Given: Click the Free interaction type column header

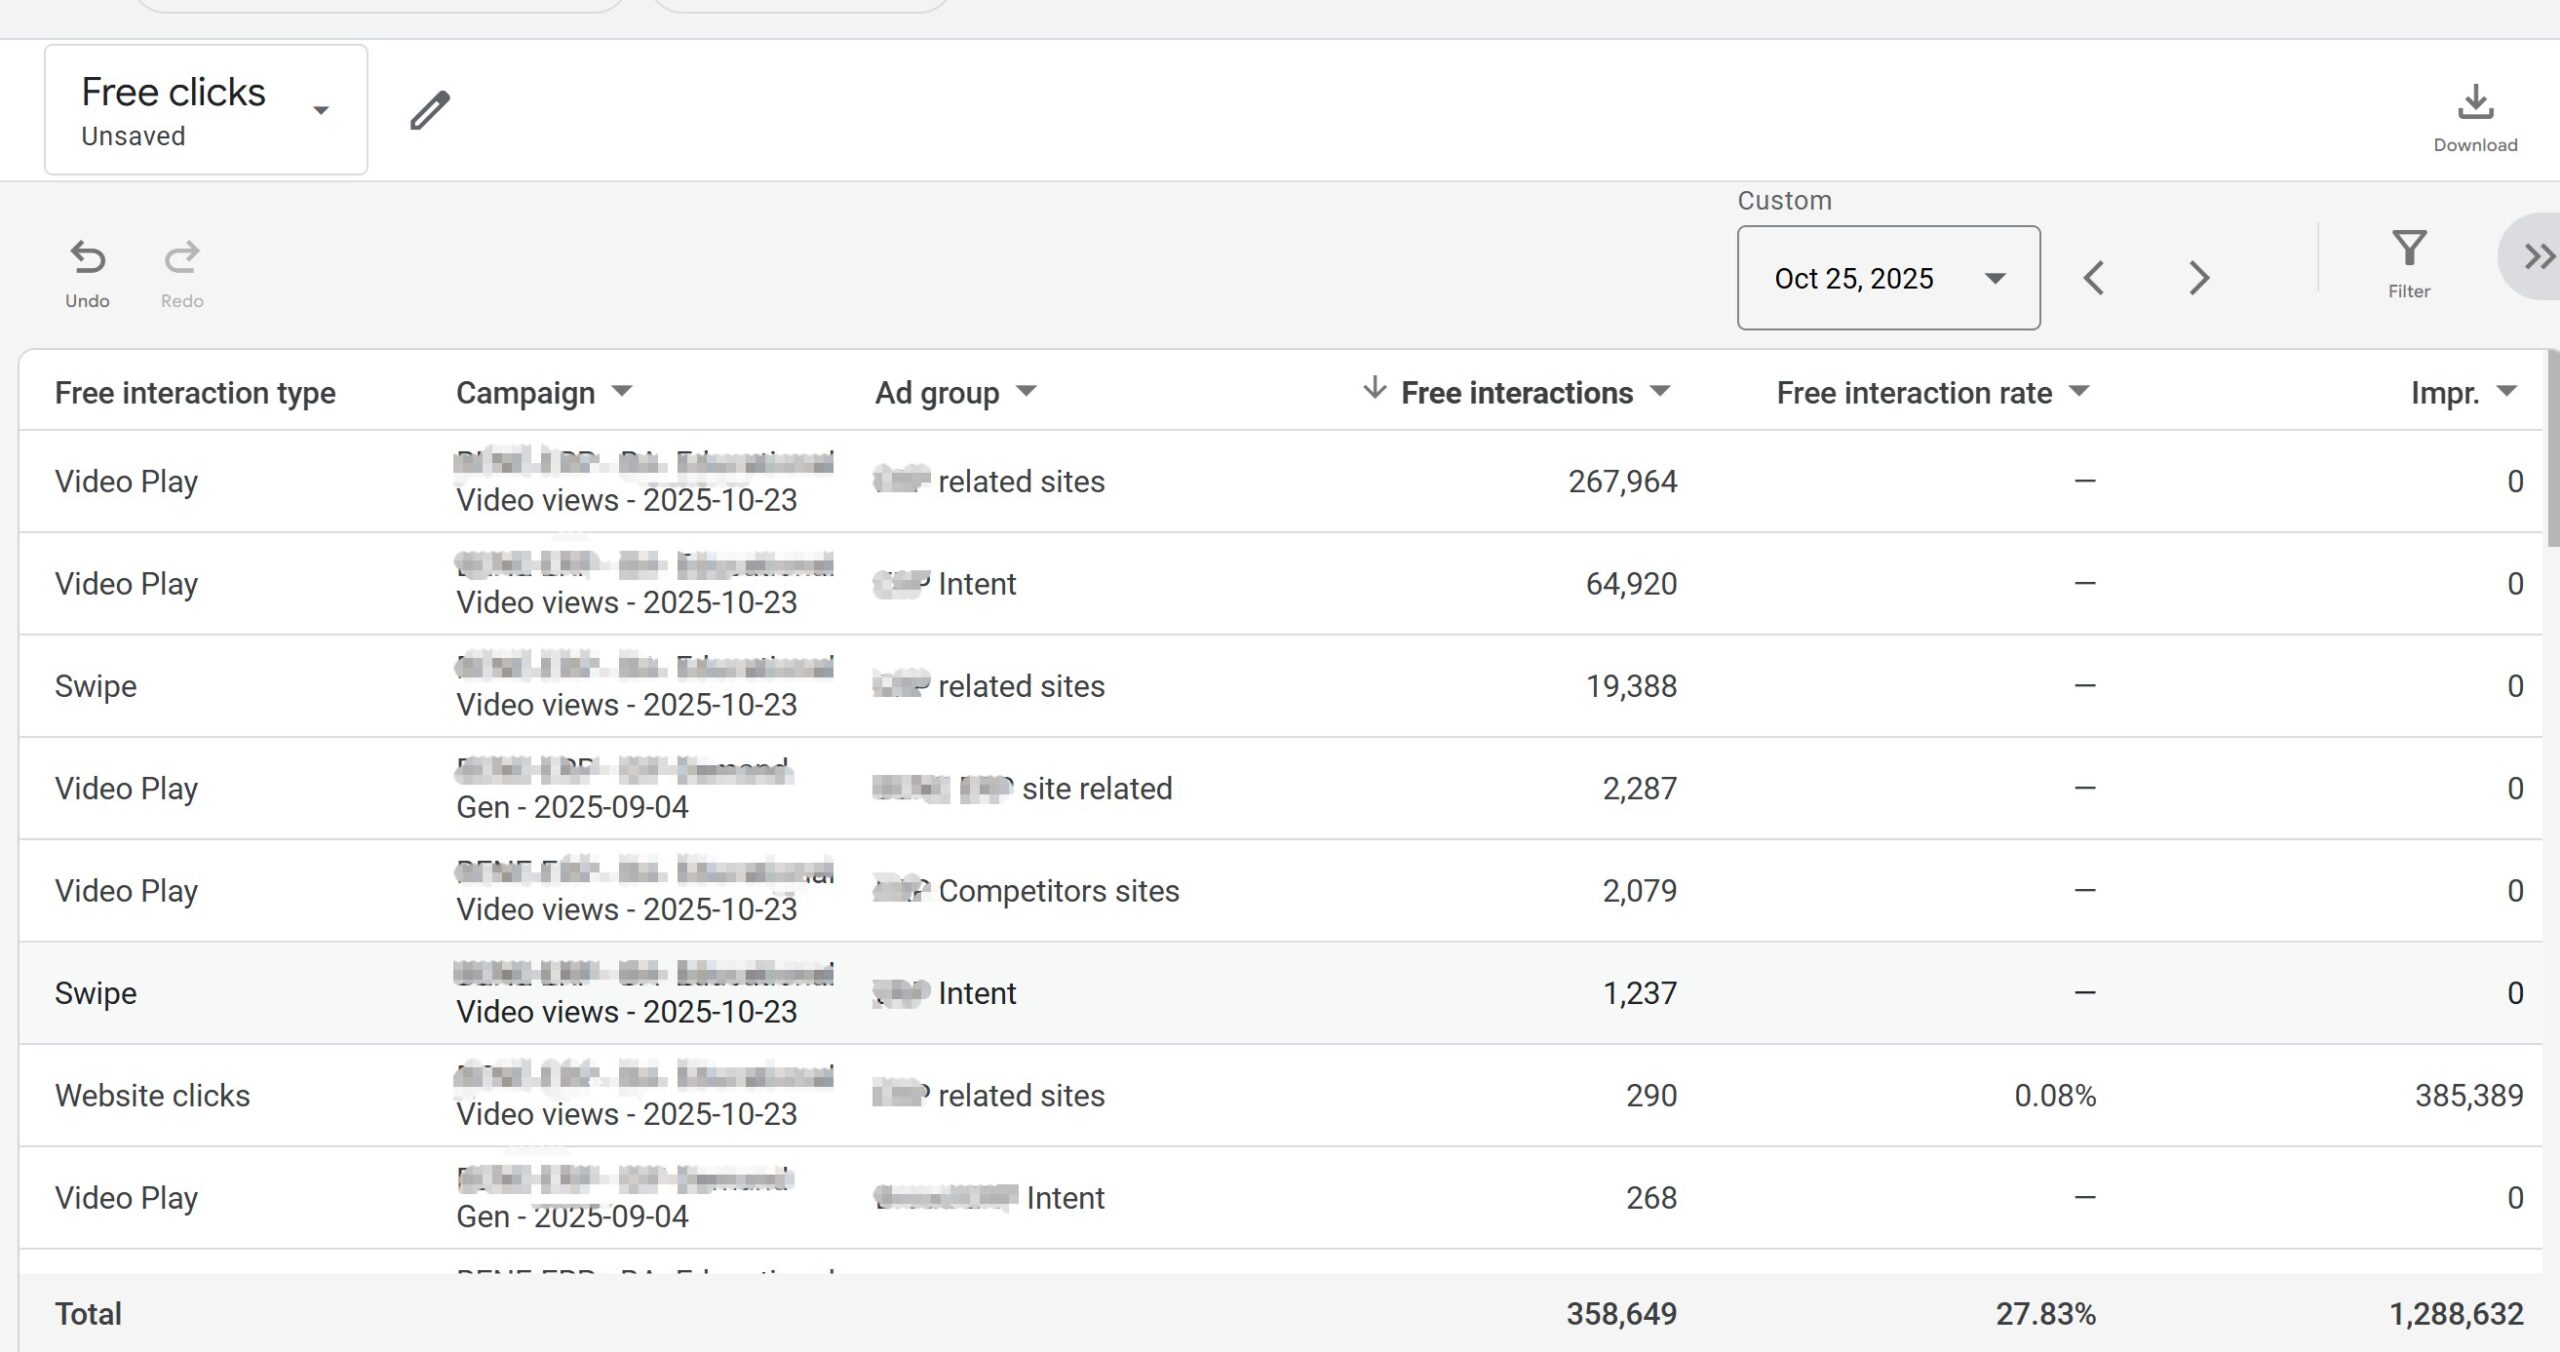Looking at the screenshot, I should [x=195, y=393].
